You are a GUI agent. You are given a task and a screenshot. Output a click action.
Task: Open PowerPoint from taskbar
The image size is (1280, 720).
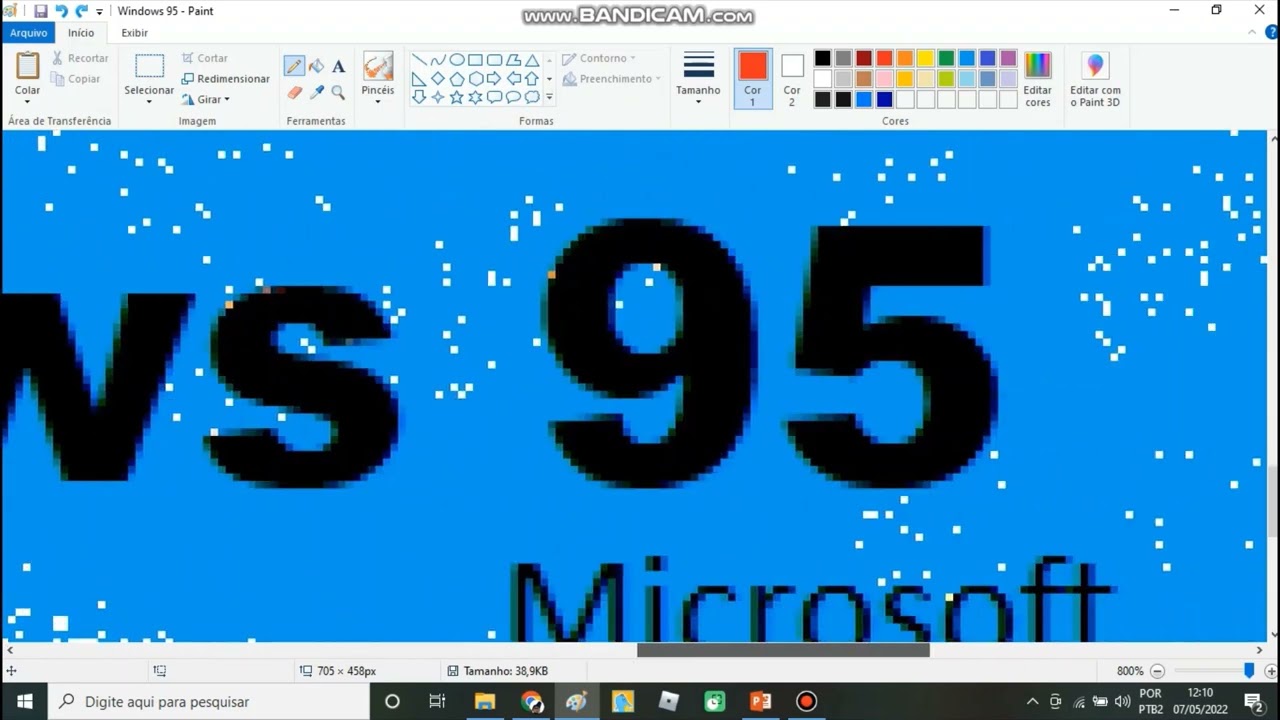tap(761, 701)
